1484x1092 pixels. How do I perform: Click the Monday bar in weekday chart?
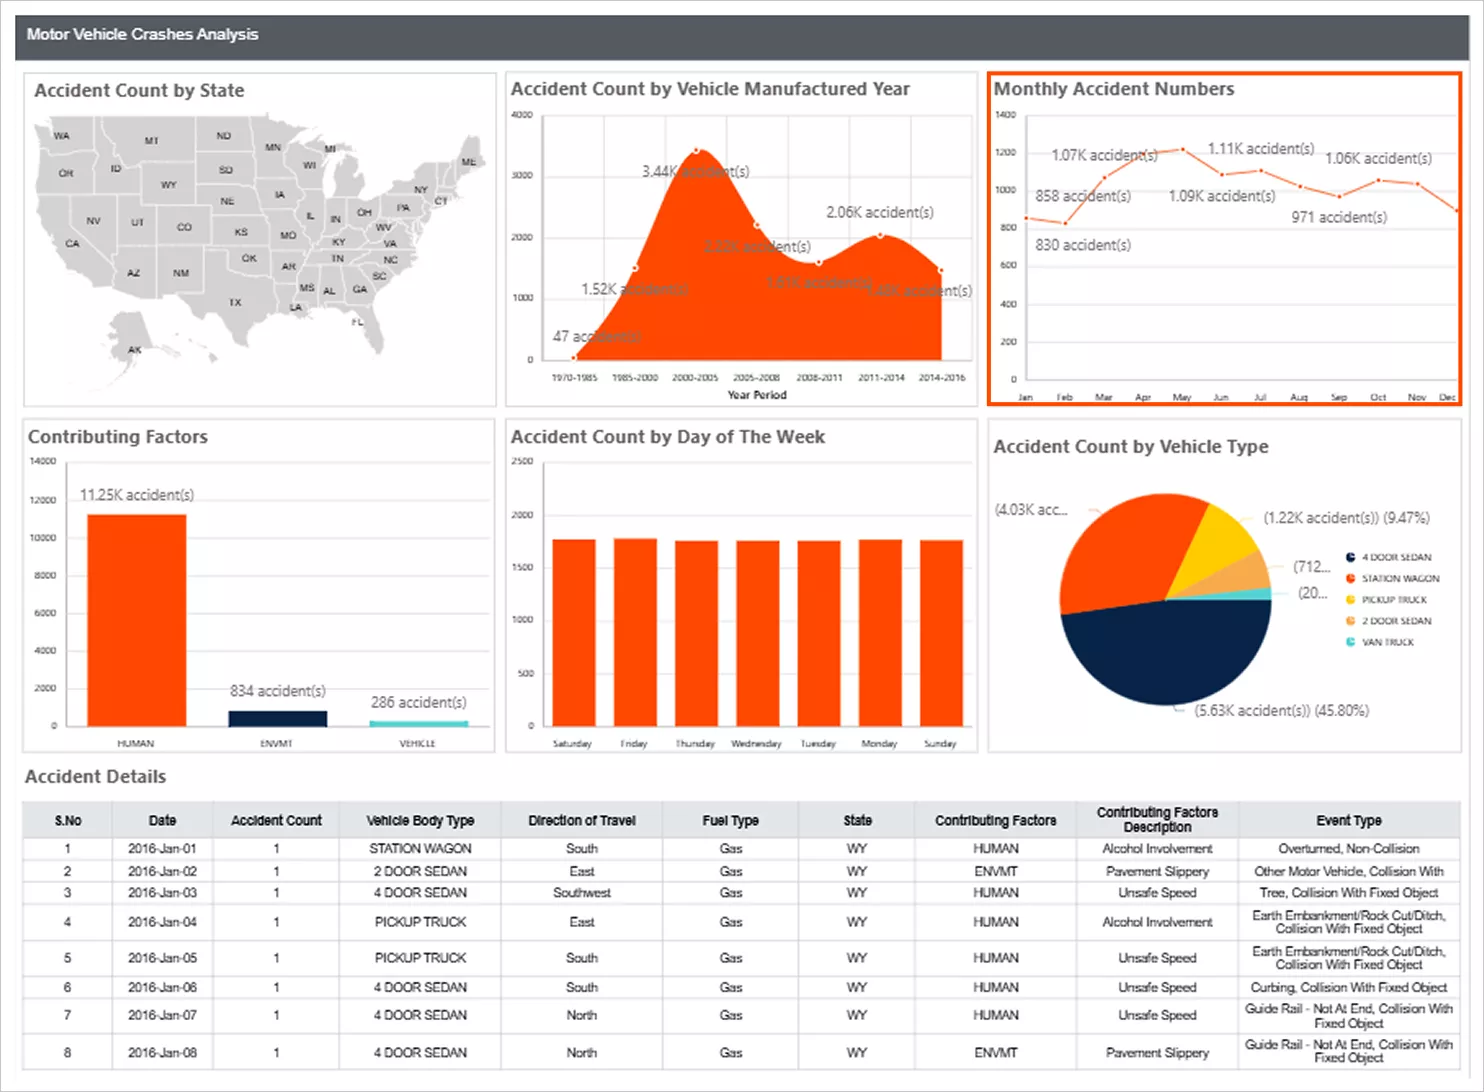tap(880, 633)
